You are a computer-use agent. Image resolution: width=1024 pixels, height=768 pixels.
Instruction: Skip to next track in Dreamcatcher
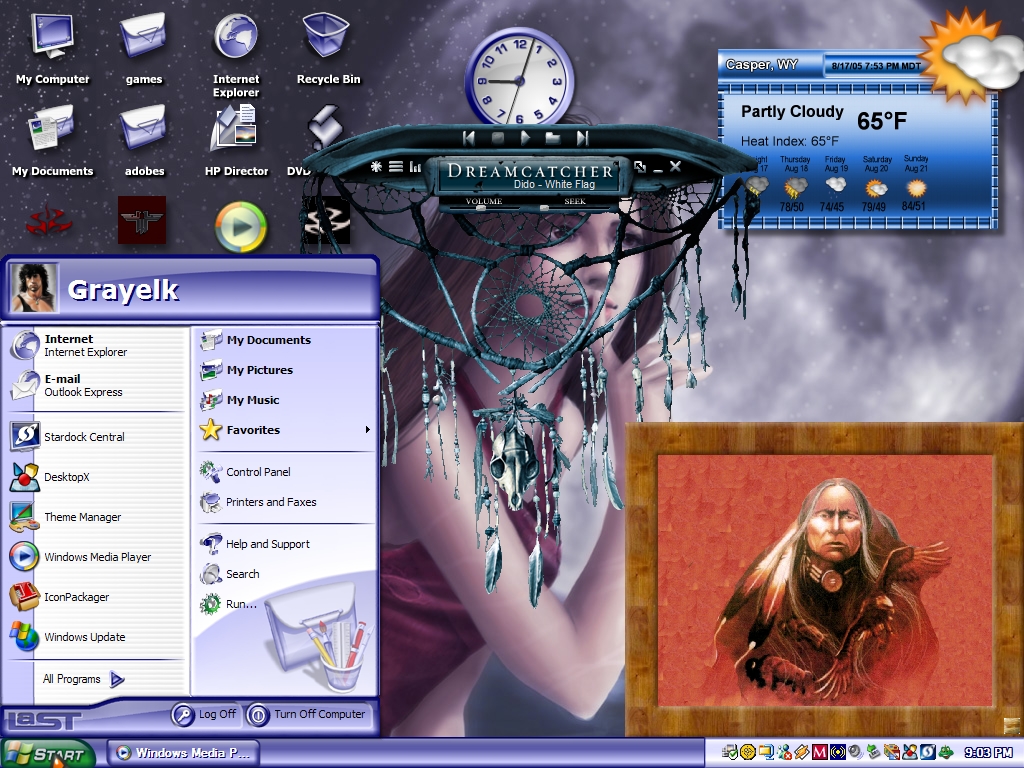pyautogui.click(x=582, y=138)
